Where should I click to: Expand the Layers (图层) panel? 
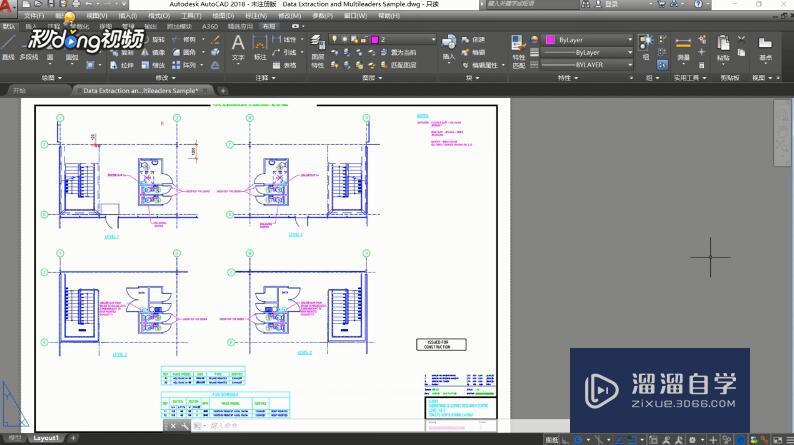[x=372, y=78]
